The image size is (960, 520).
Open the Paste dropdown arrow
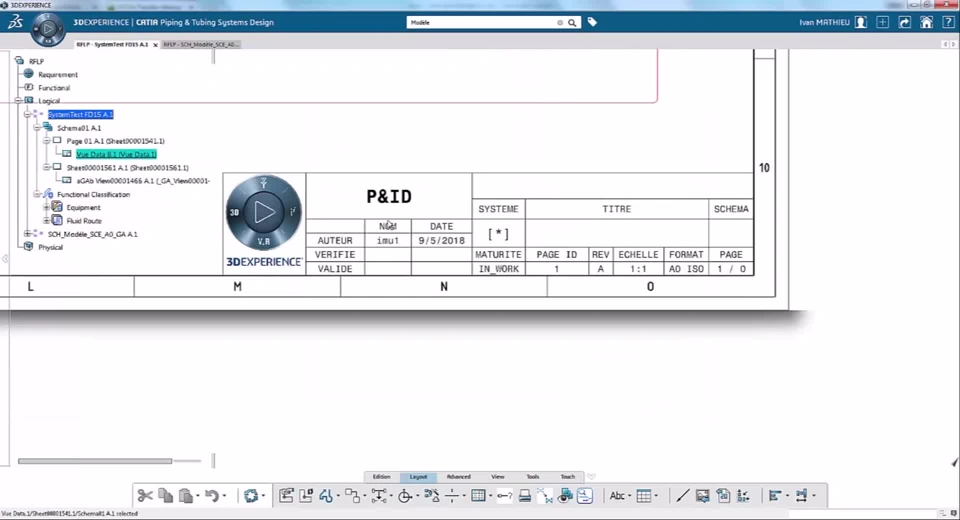click(x=198, y=496)
